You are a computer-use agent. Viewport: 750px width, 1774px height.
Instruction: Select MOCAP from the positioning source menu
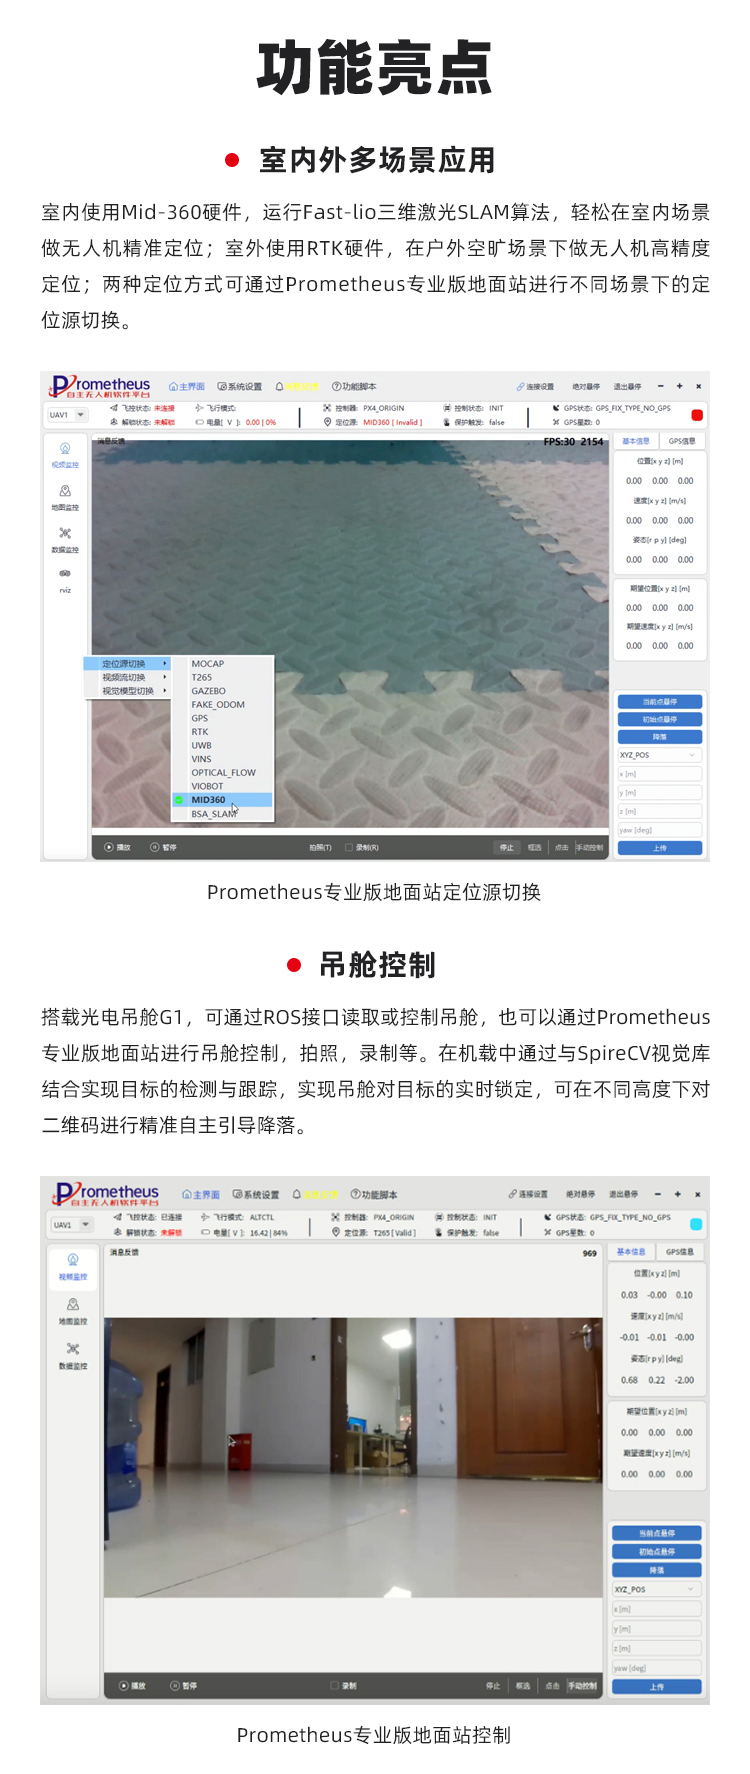pyautogui.click(x=222, y=664)
